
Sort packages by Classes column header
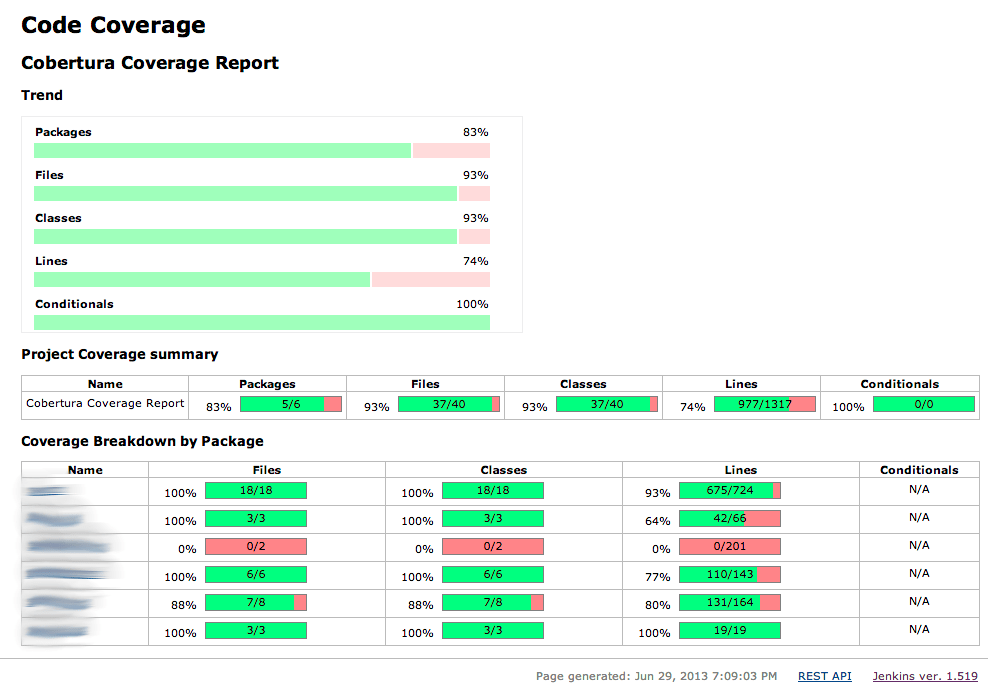tap(503, 469)
